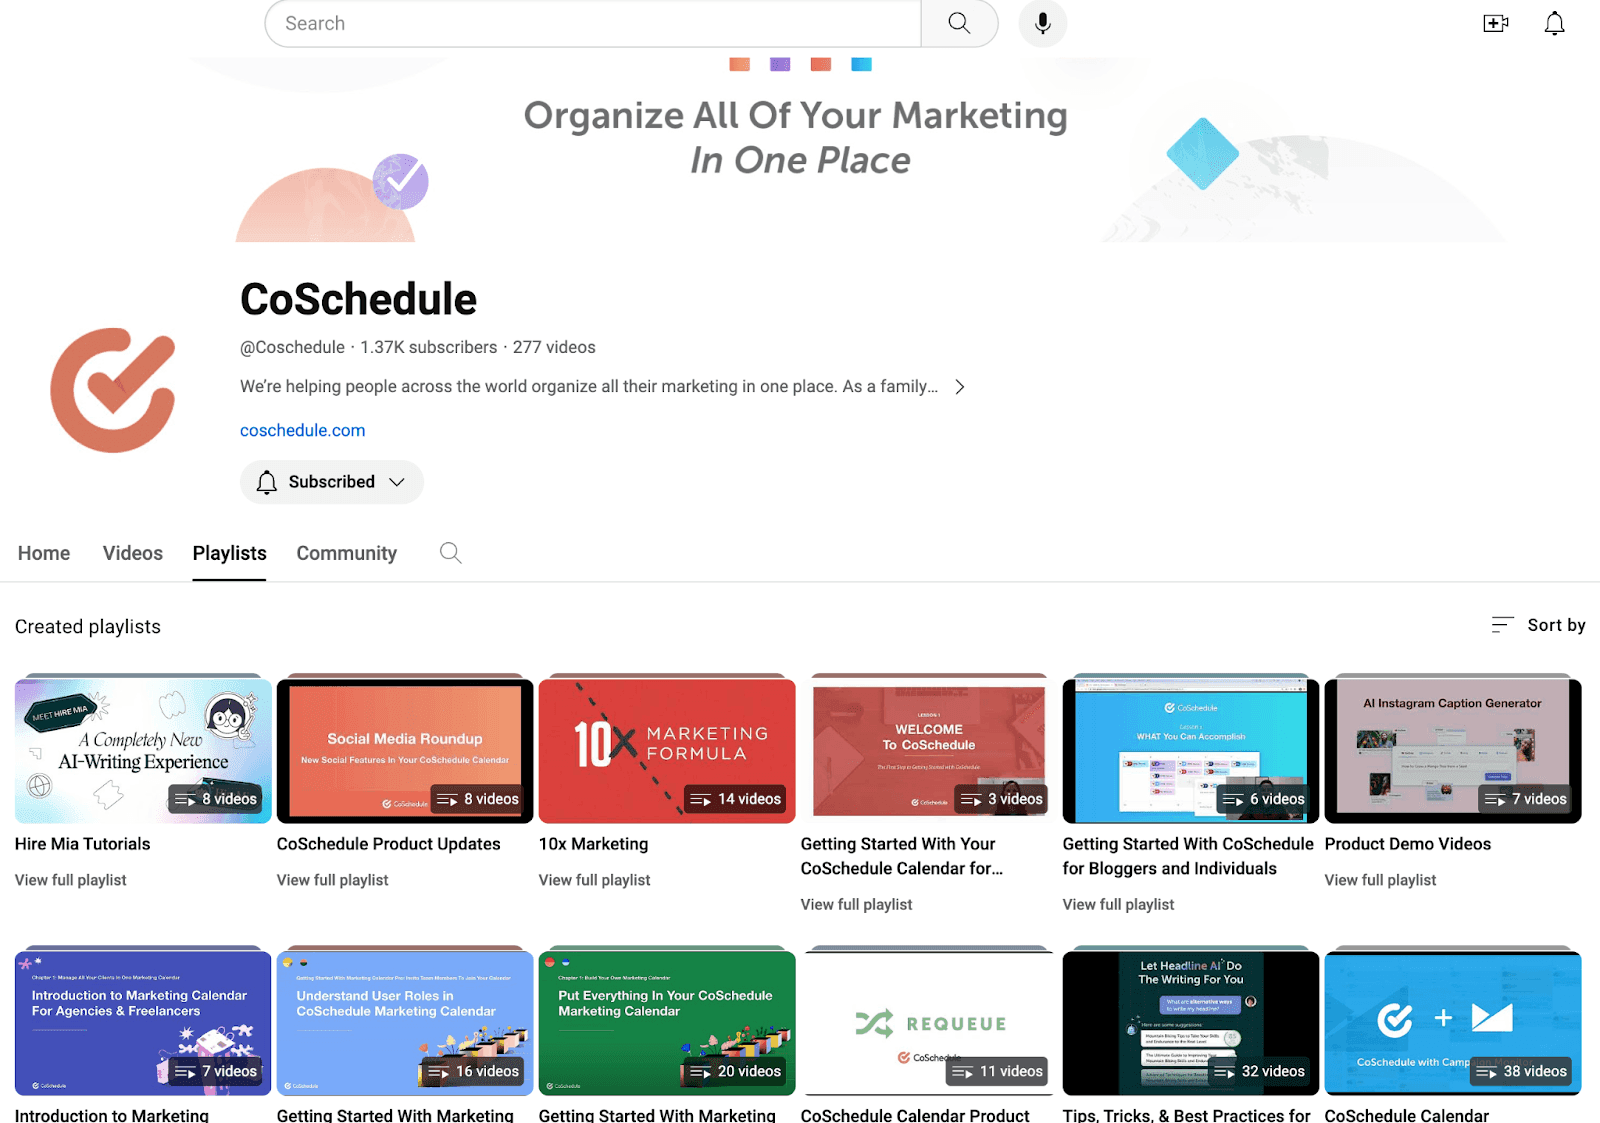View full playlist for Bloggers and Individuals
Screen dimensions: 1600x1123
[1119, 904]
